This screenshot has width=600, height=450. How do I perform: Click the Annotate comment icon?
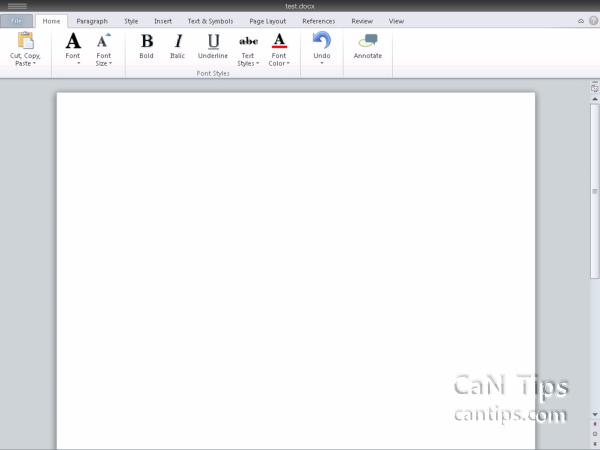pyautogui.click(x=368, y=41)
